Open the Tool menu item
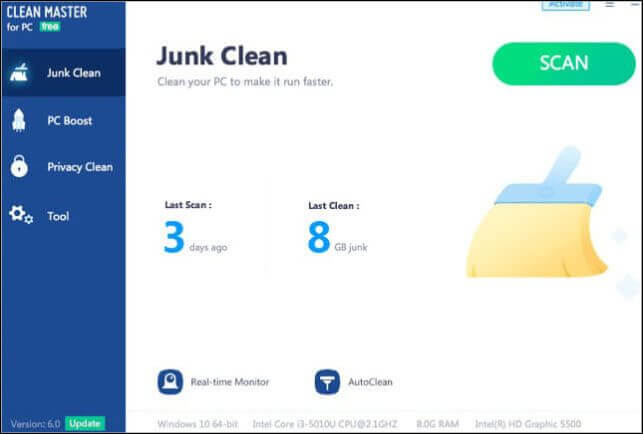This screenshot has width=643, height=434. (x=64, y=216)
